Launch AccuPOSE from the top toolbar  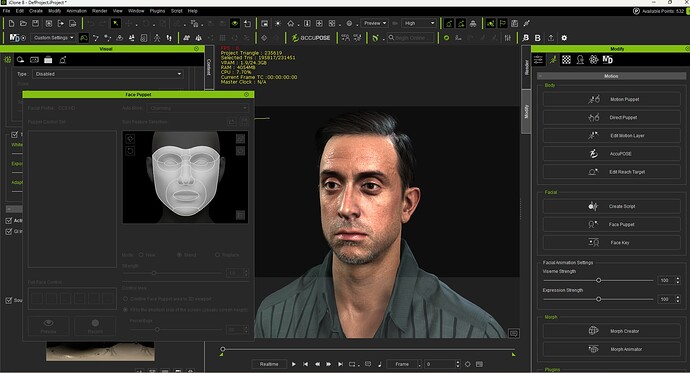pyautogui.click(x=311, y=38)
